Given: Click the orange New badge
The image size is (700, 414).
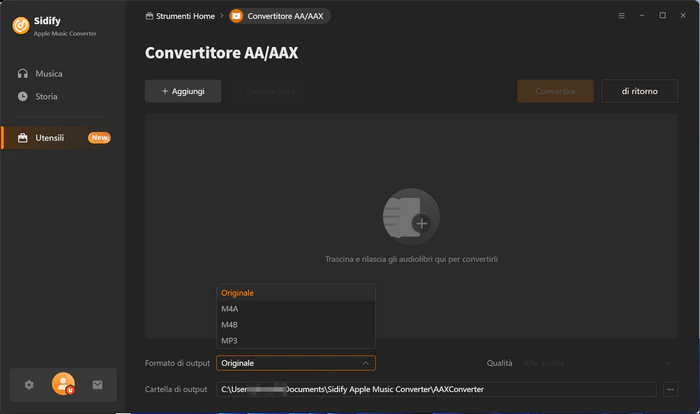Looking at the screenshot, I should (x=99, y=138).
